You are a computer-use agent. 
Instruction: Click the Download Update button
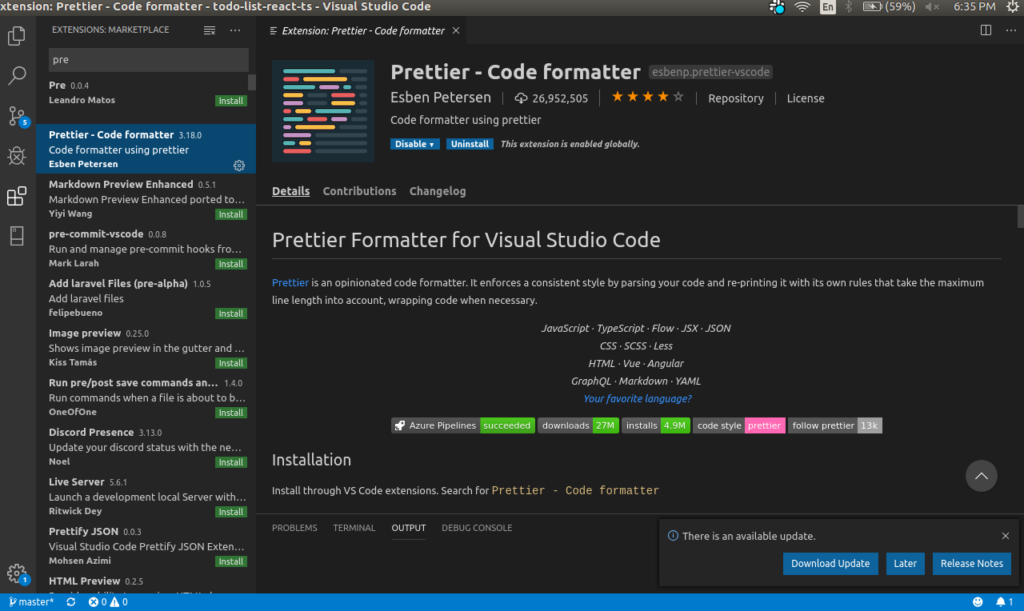point(830,563)
